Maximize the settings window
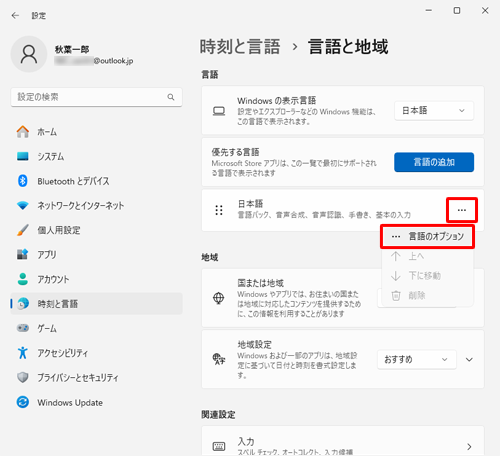This screenshot has width=500, height=456. coord(457,11)
